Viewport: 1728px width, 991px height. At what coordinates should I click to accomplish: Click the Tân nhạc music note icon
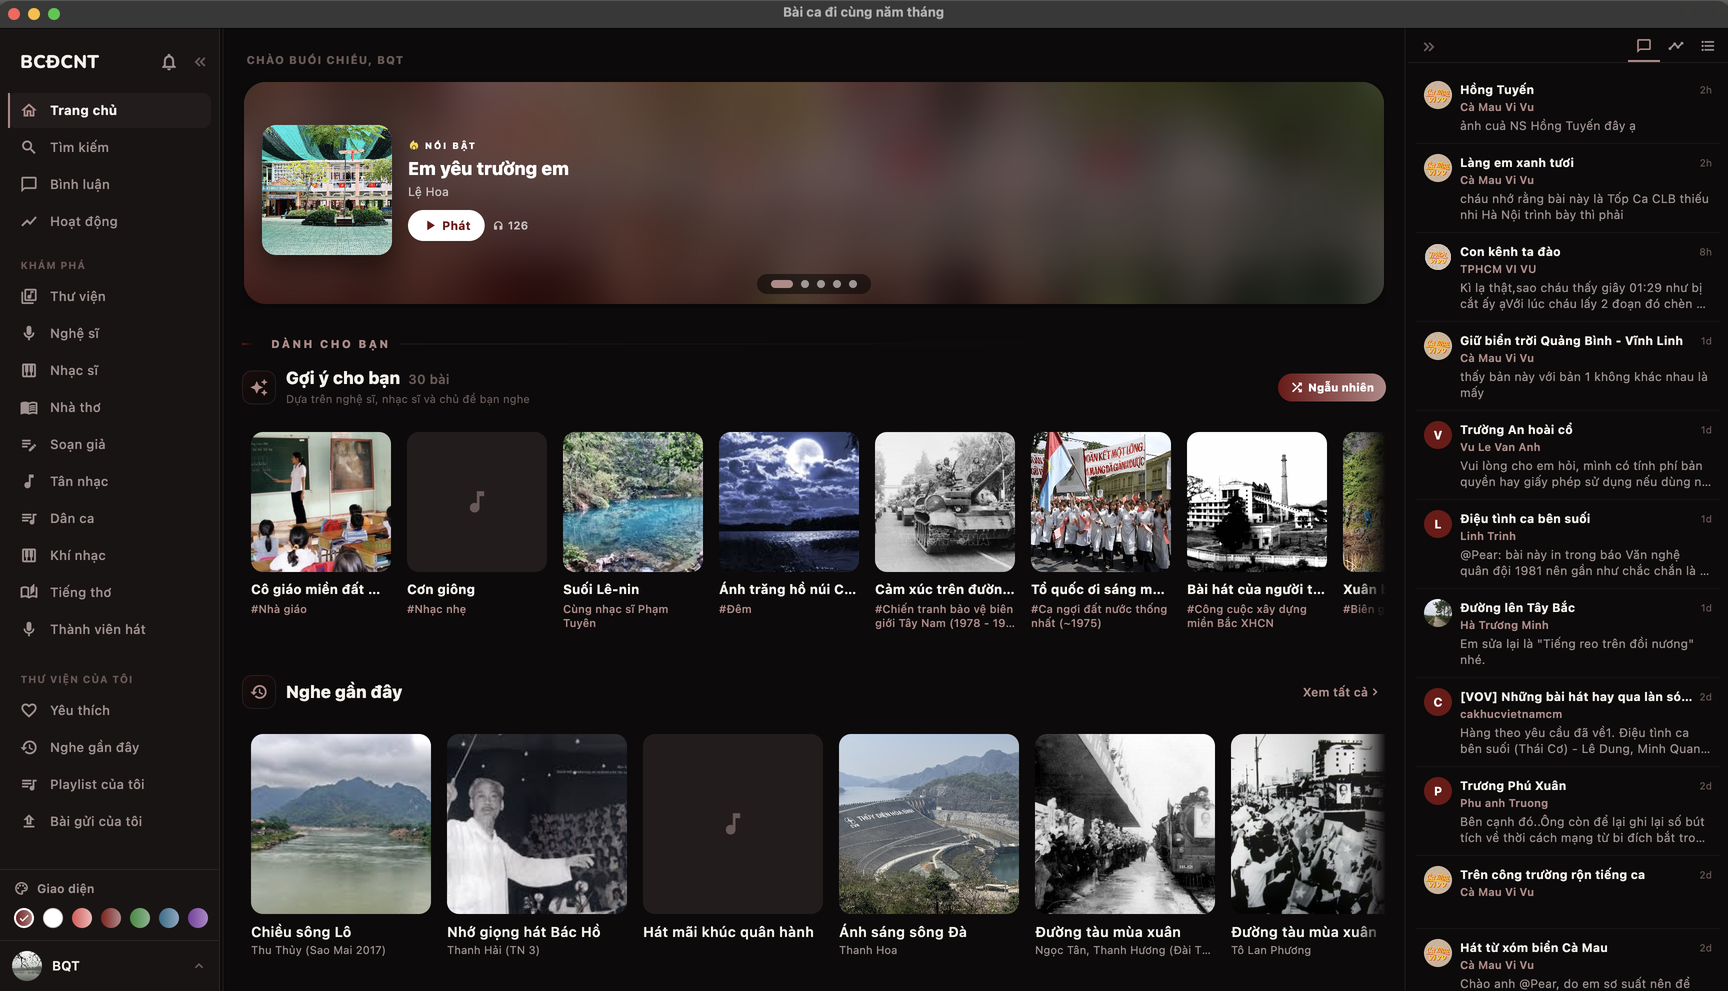click(x=29, y=481)
